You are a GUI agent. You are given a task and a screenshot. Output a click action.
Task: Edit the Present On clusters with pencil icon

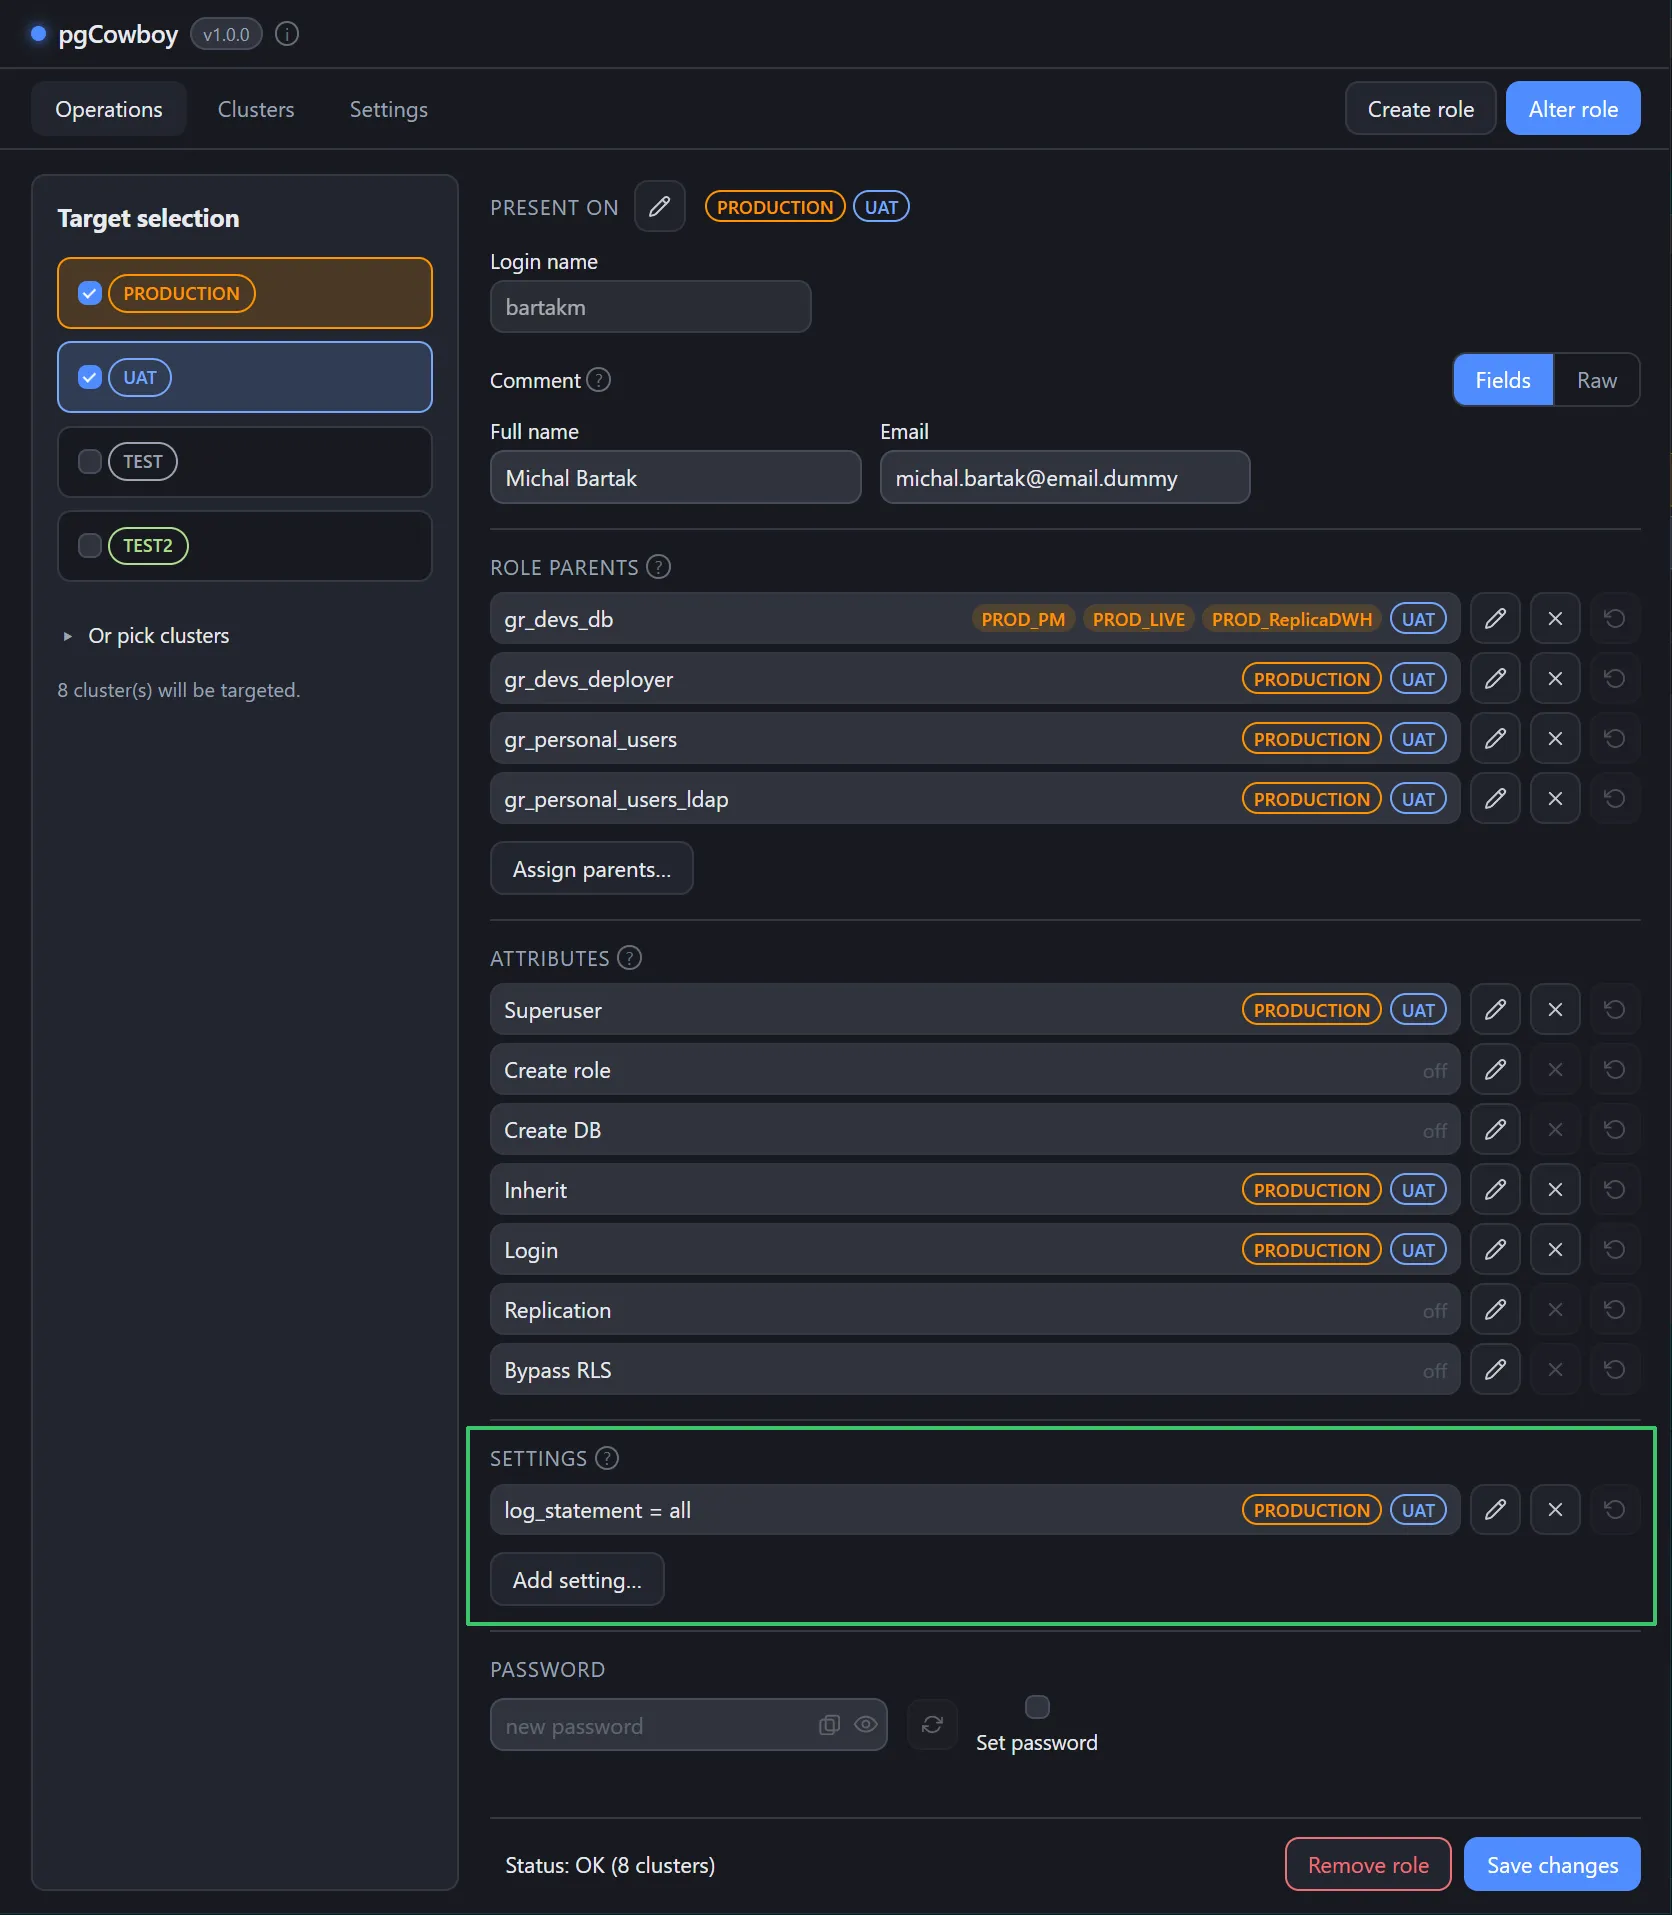click(x=660, y=207)
